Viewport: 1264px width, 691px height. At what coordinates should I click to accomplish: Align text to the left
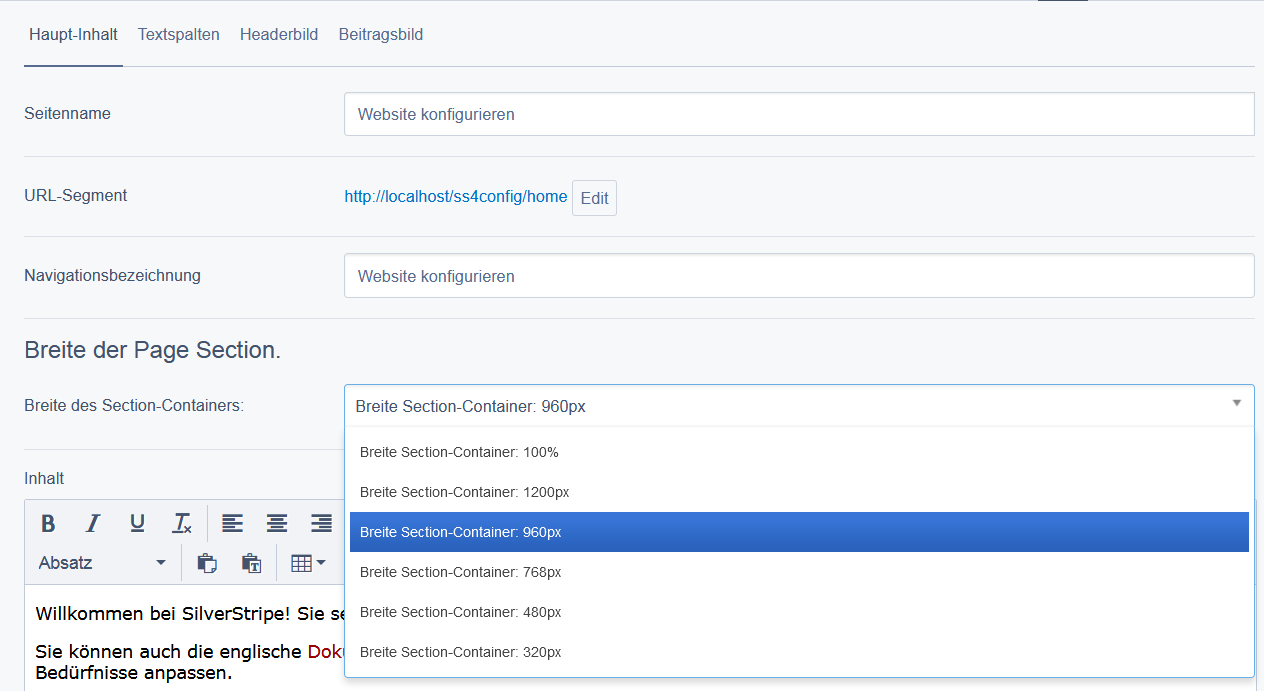[x=232, y=523]
